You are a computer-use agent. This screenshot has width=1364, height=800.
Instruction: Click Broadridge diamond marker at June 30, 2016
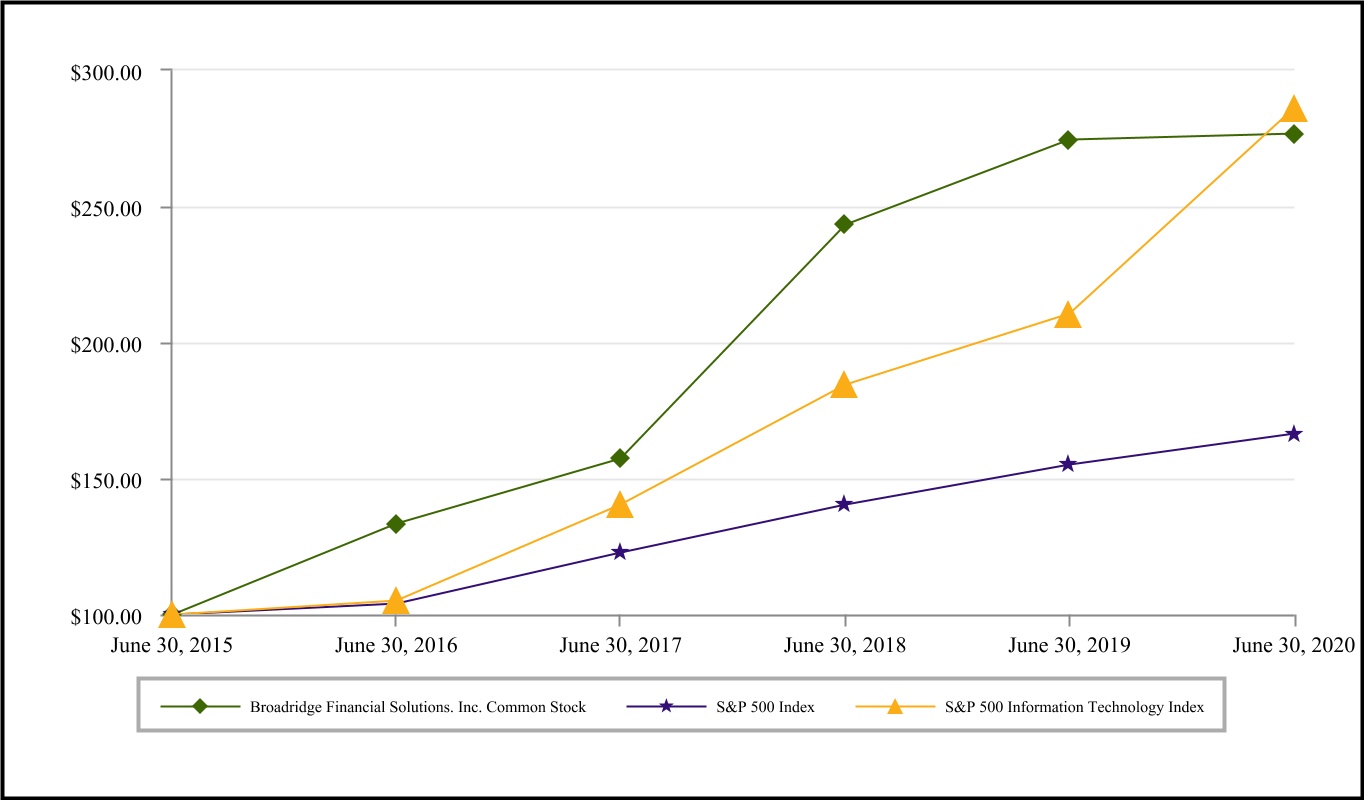tap(396, 524)
